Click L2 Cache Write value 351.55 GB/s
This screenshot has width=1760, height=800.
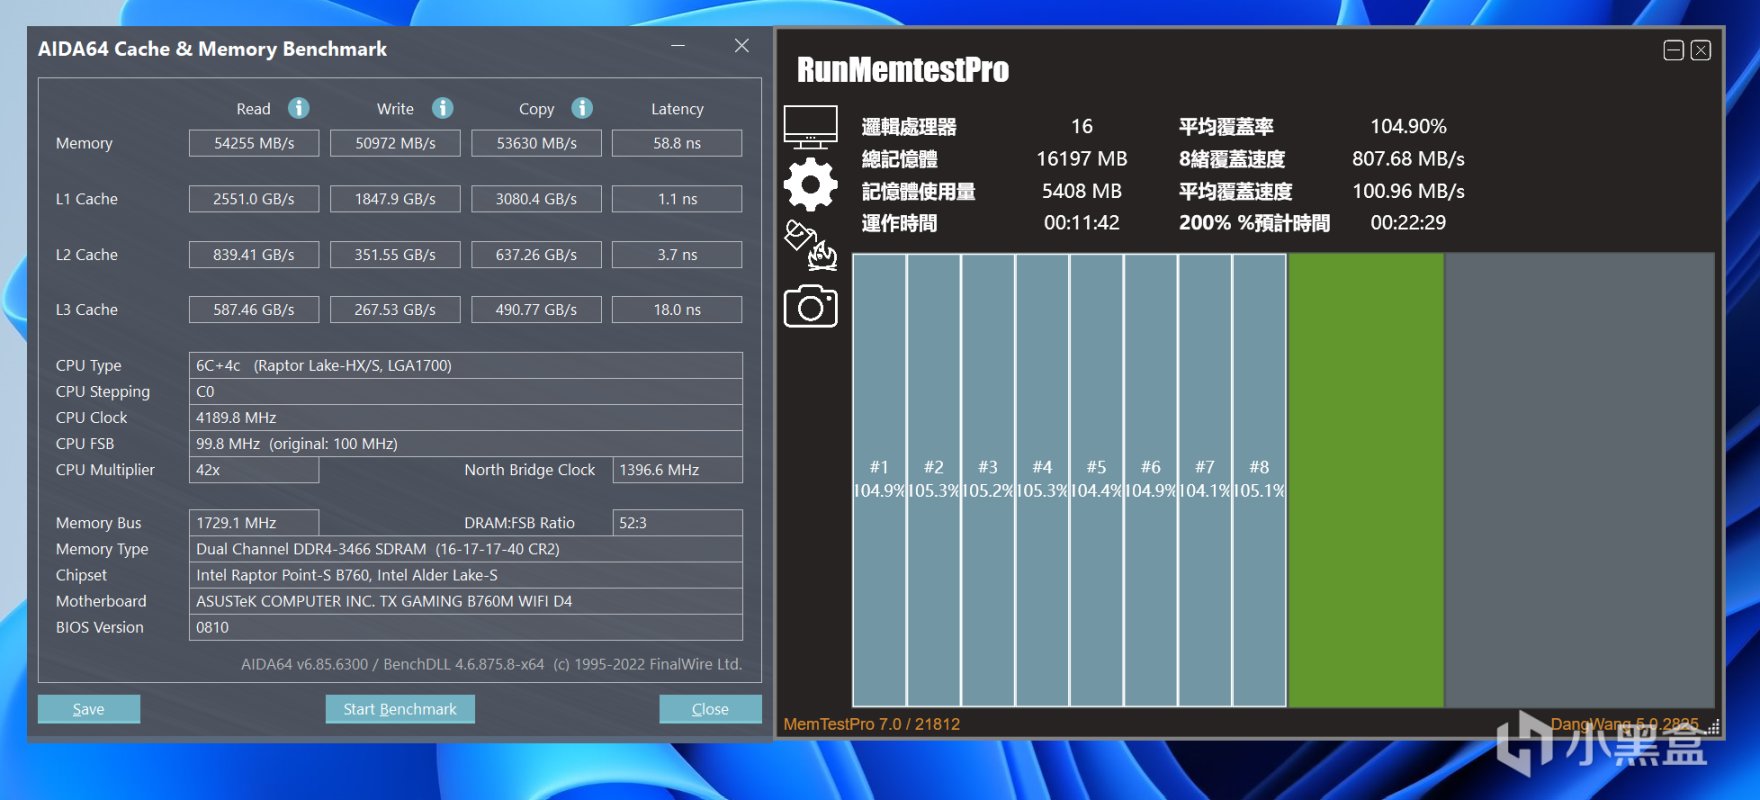click(x=395, y=255)
